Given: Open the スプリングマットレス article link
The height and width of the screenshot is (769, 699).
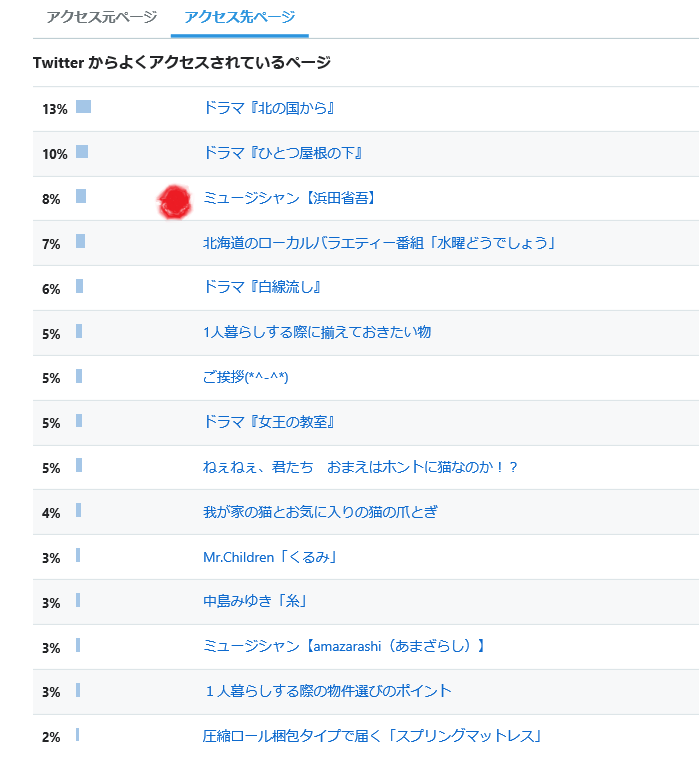Looking at the screenshot, I should click(x=372, y=736).
